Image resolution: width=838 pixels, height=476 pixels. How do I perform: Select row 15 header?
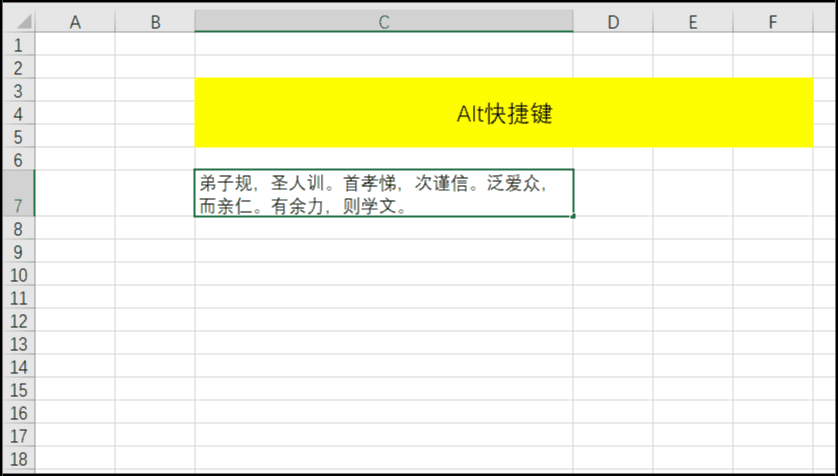[x=19, y=390]
